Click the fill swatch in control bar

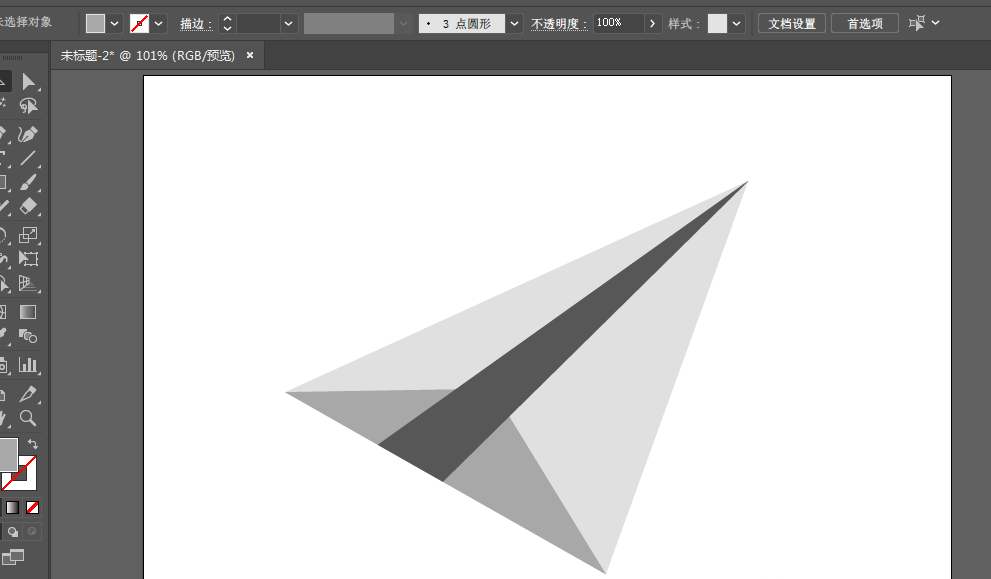pos(95,23)
